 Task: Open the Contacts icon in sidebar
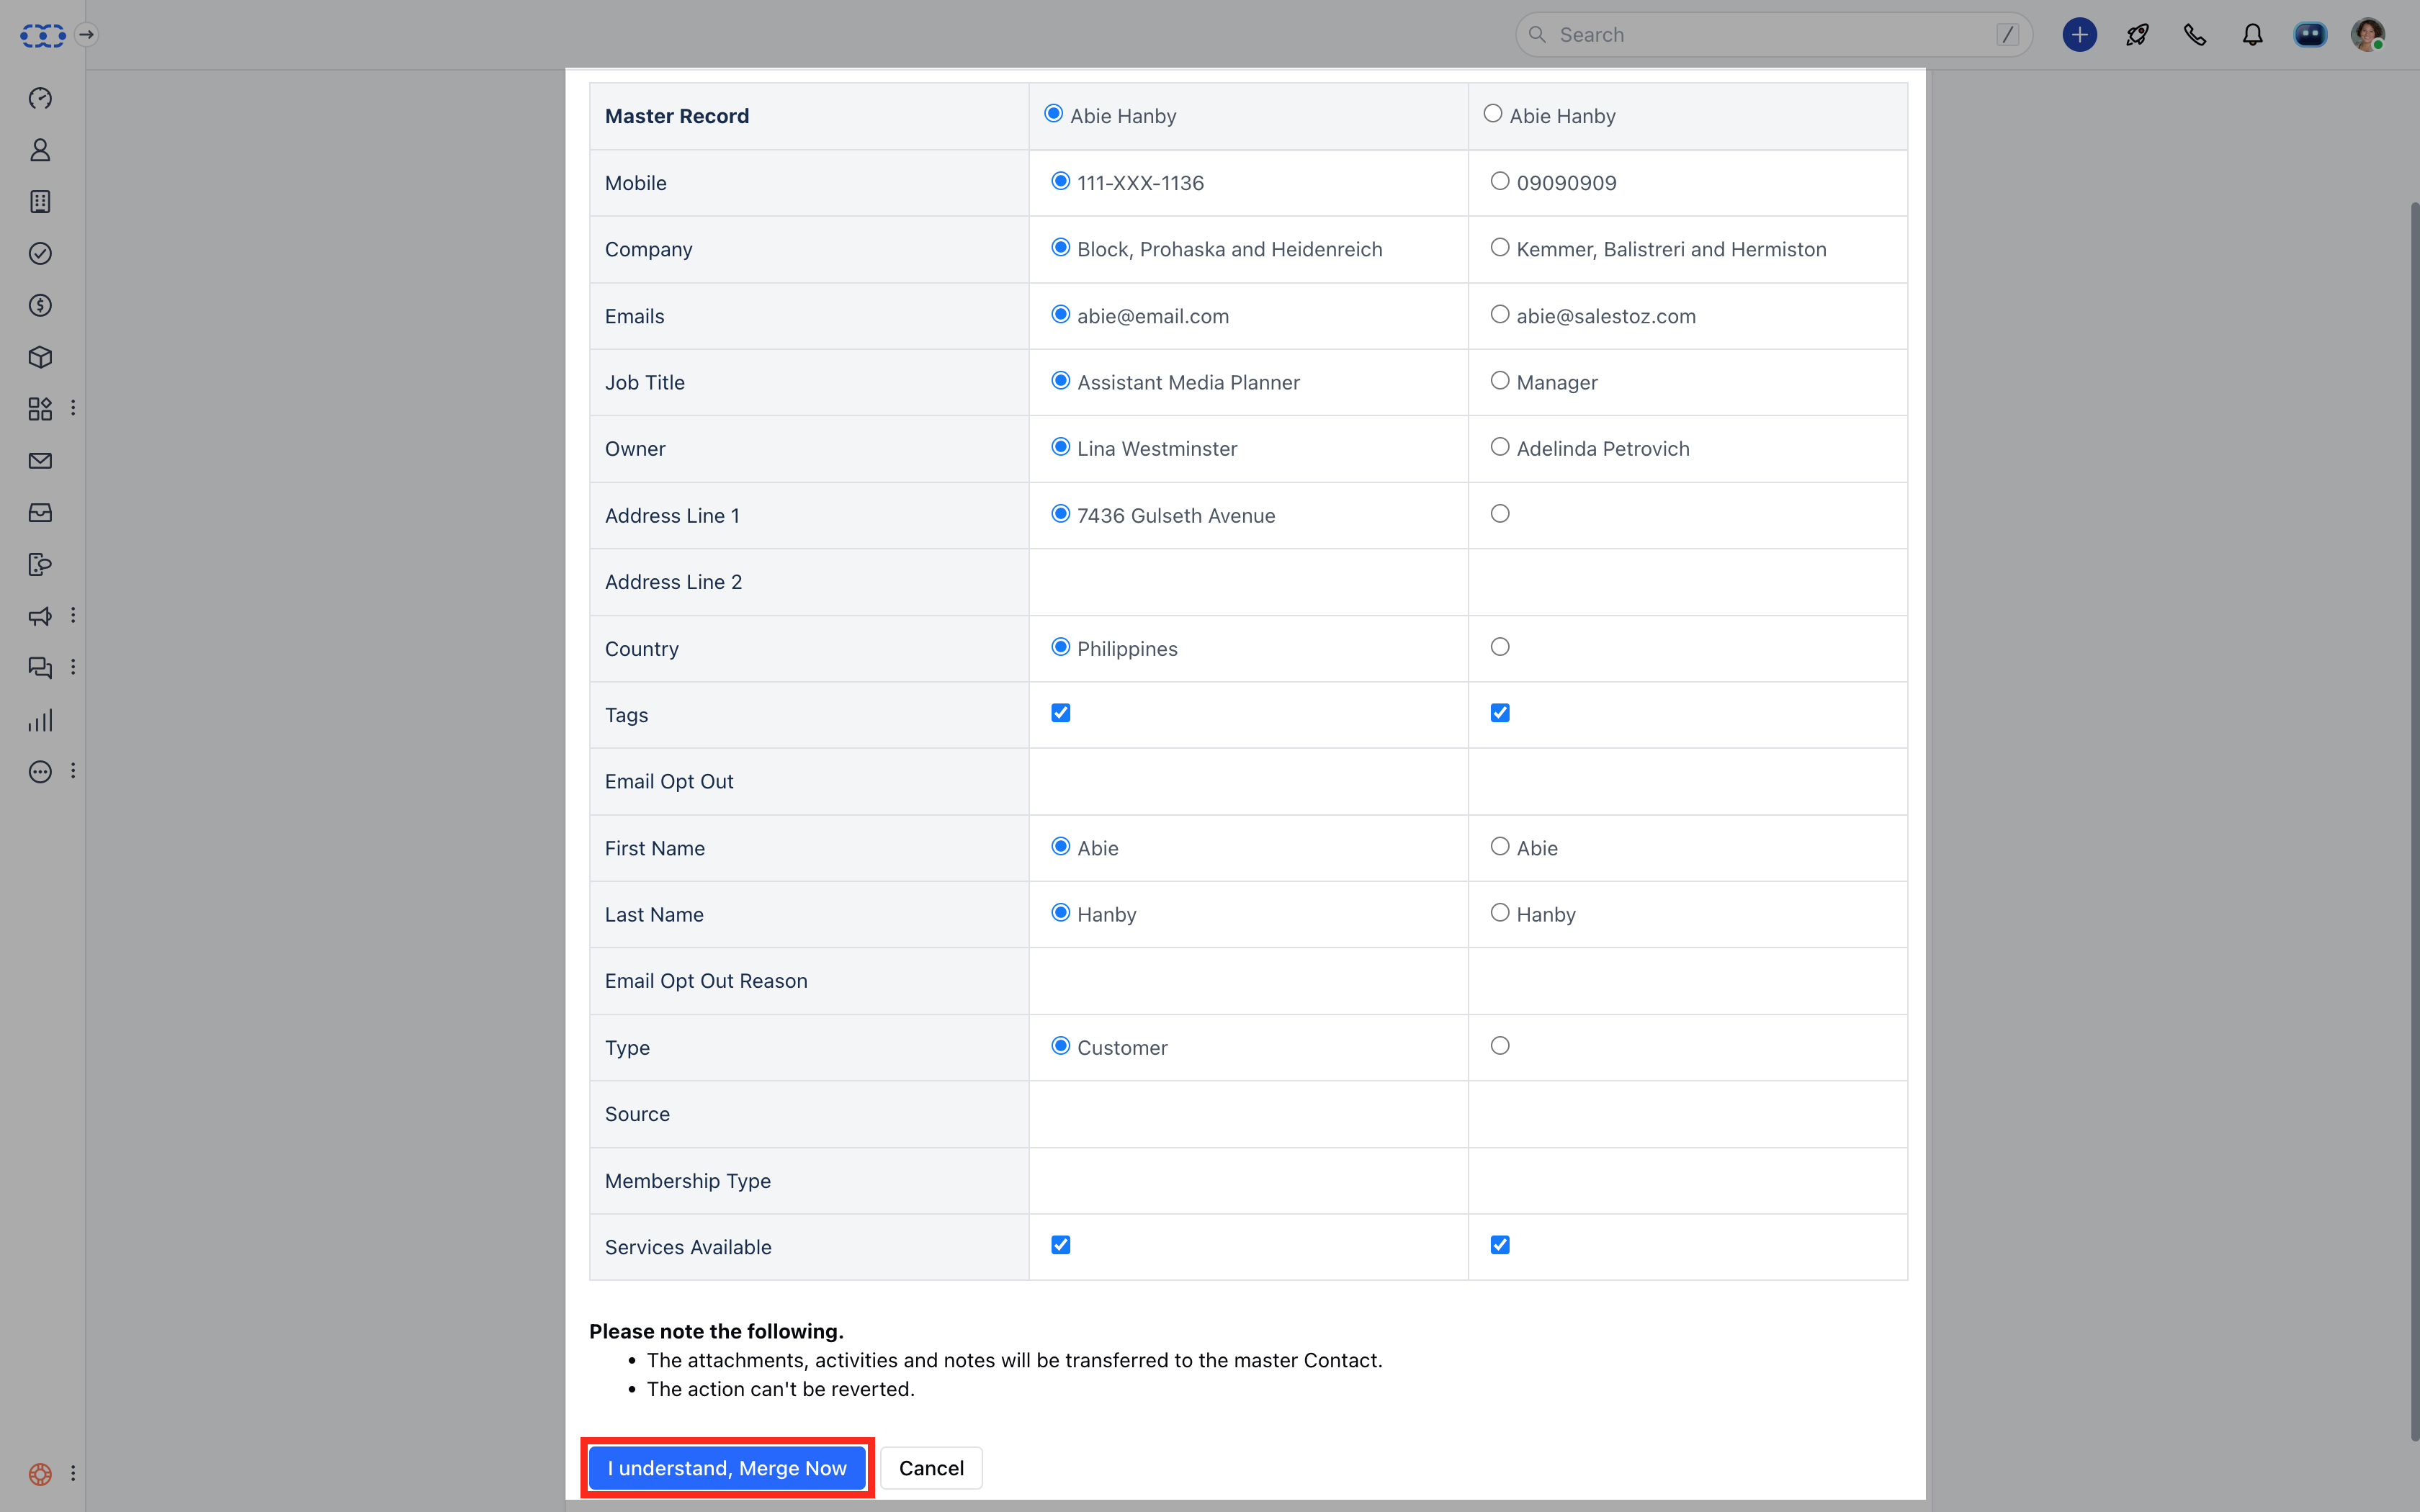click(x=40, y=150)
